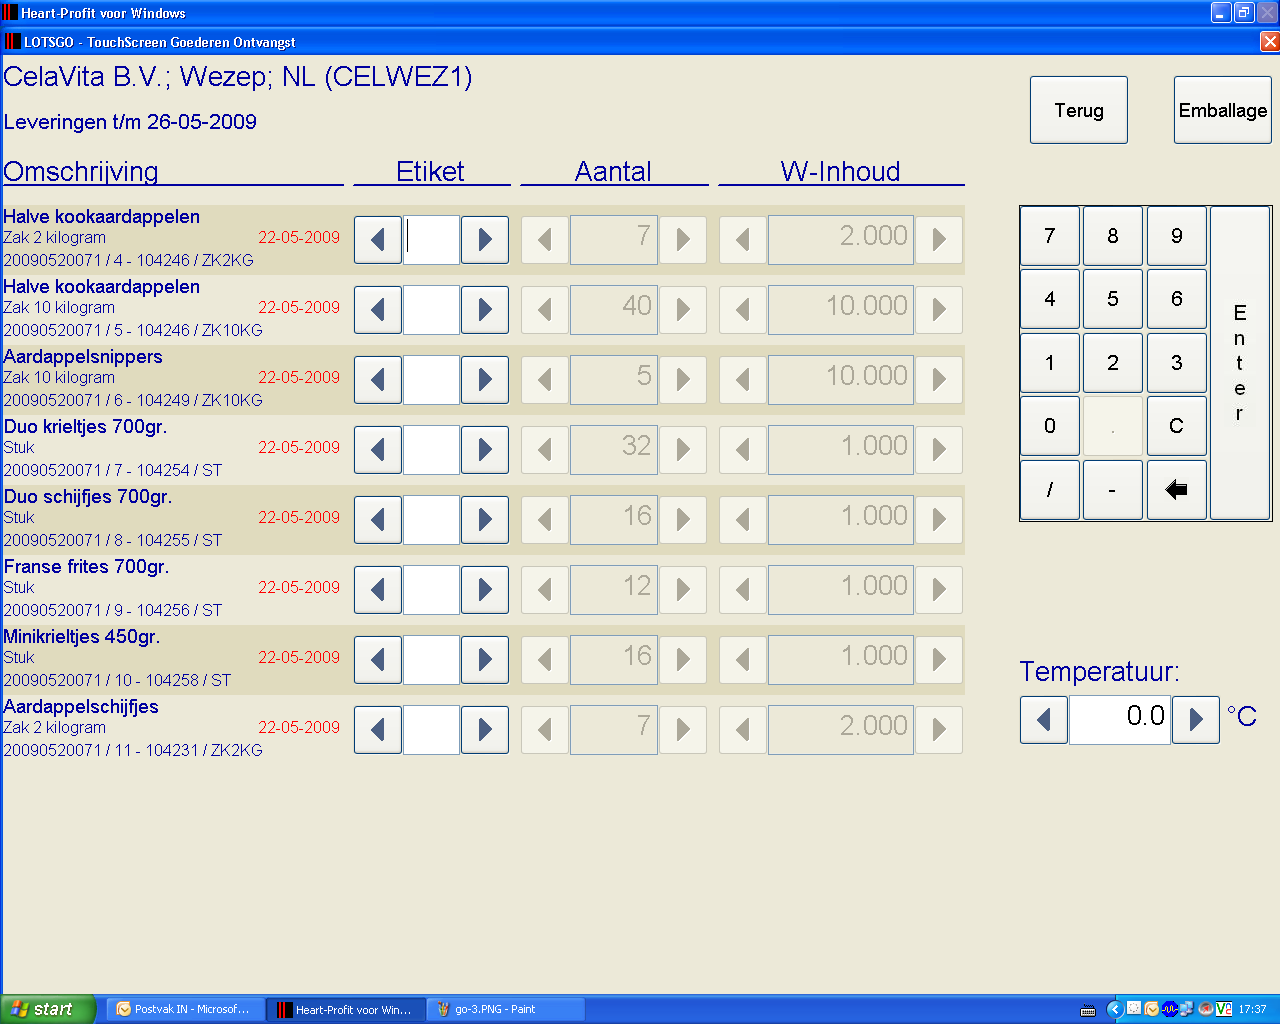The image size is (1280, 1024).
Task: Expand hidden tray icons chevron
Action: pos(1115,1009)
